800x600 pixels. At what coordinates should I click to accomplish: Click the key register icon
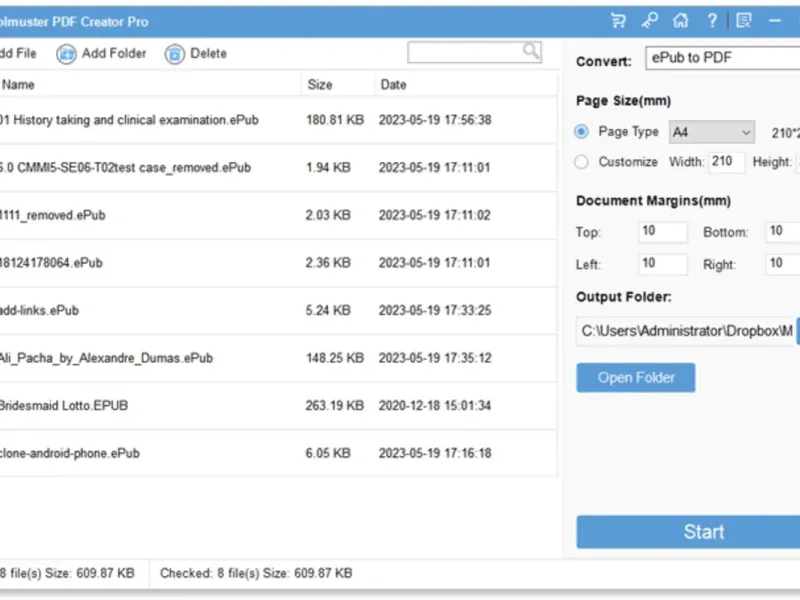pyautogui.click(x=649, y=21)
